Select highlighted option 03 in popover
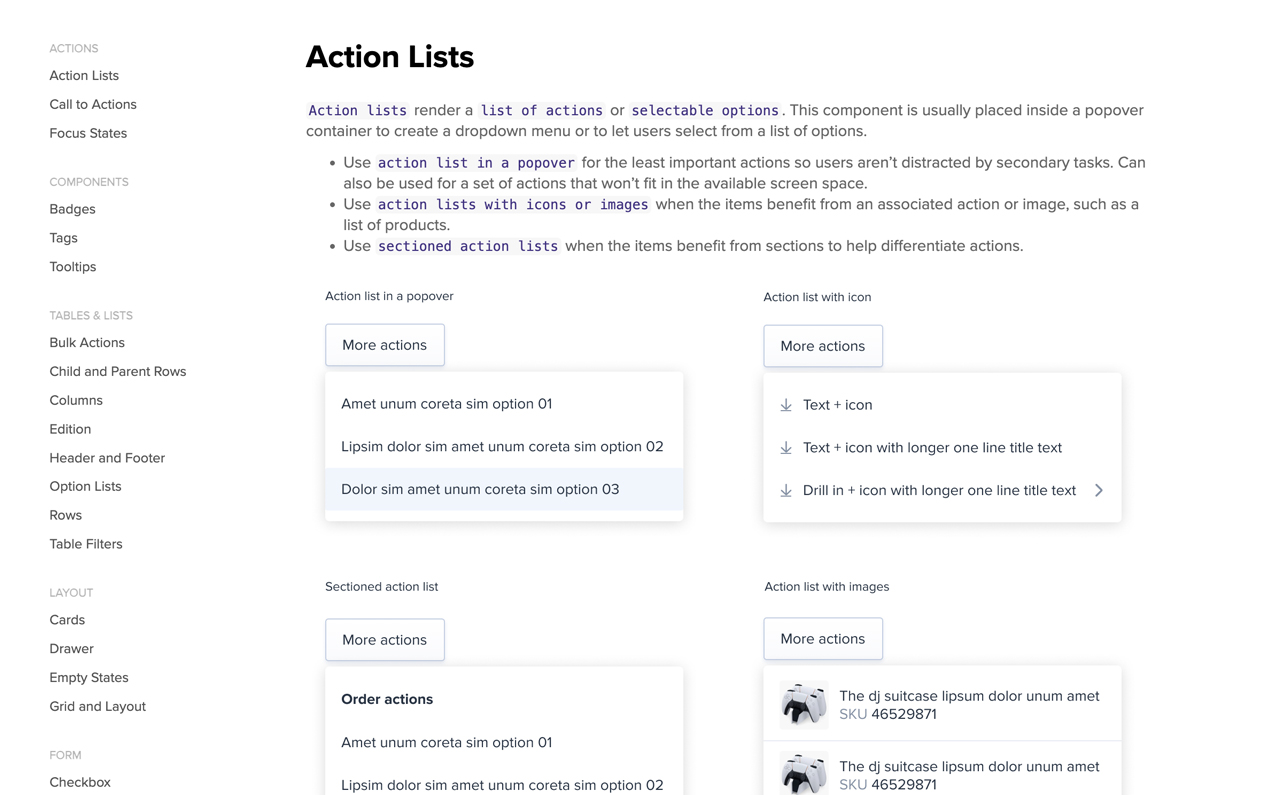This screenshot has width=1272, height=795. click(x=480, y=489)
